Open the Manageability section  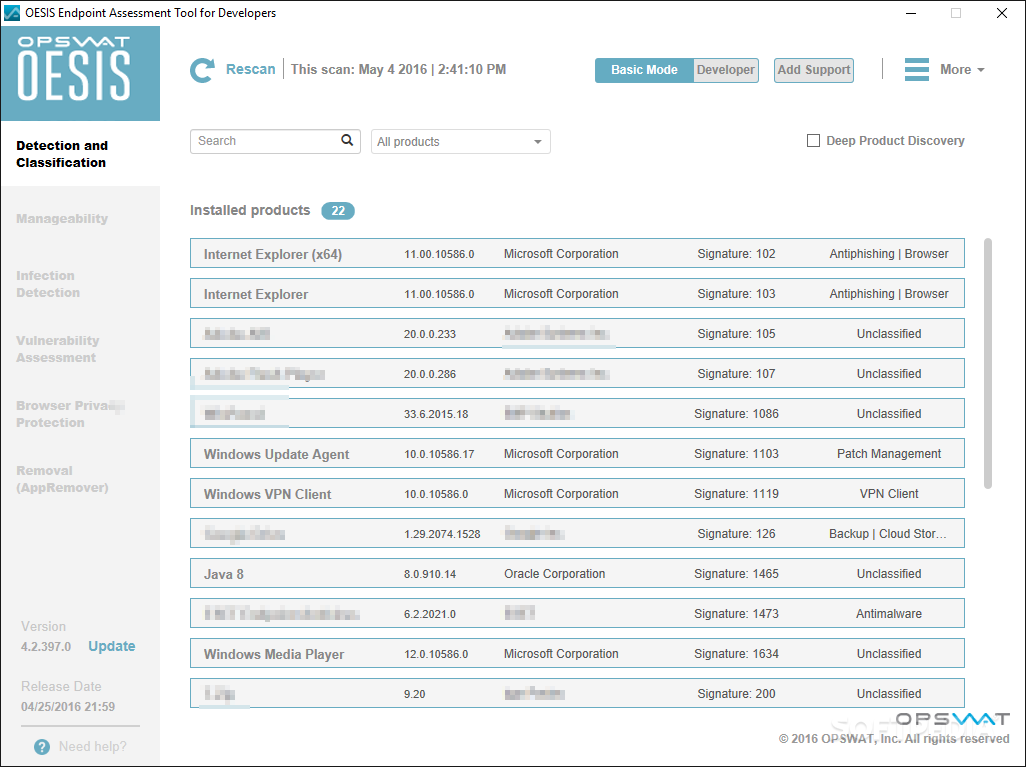62,219
